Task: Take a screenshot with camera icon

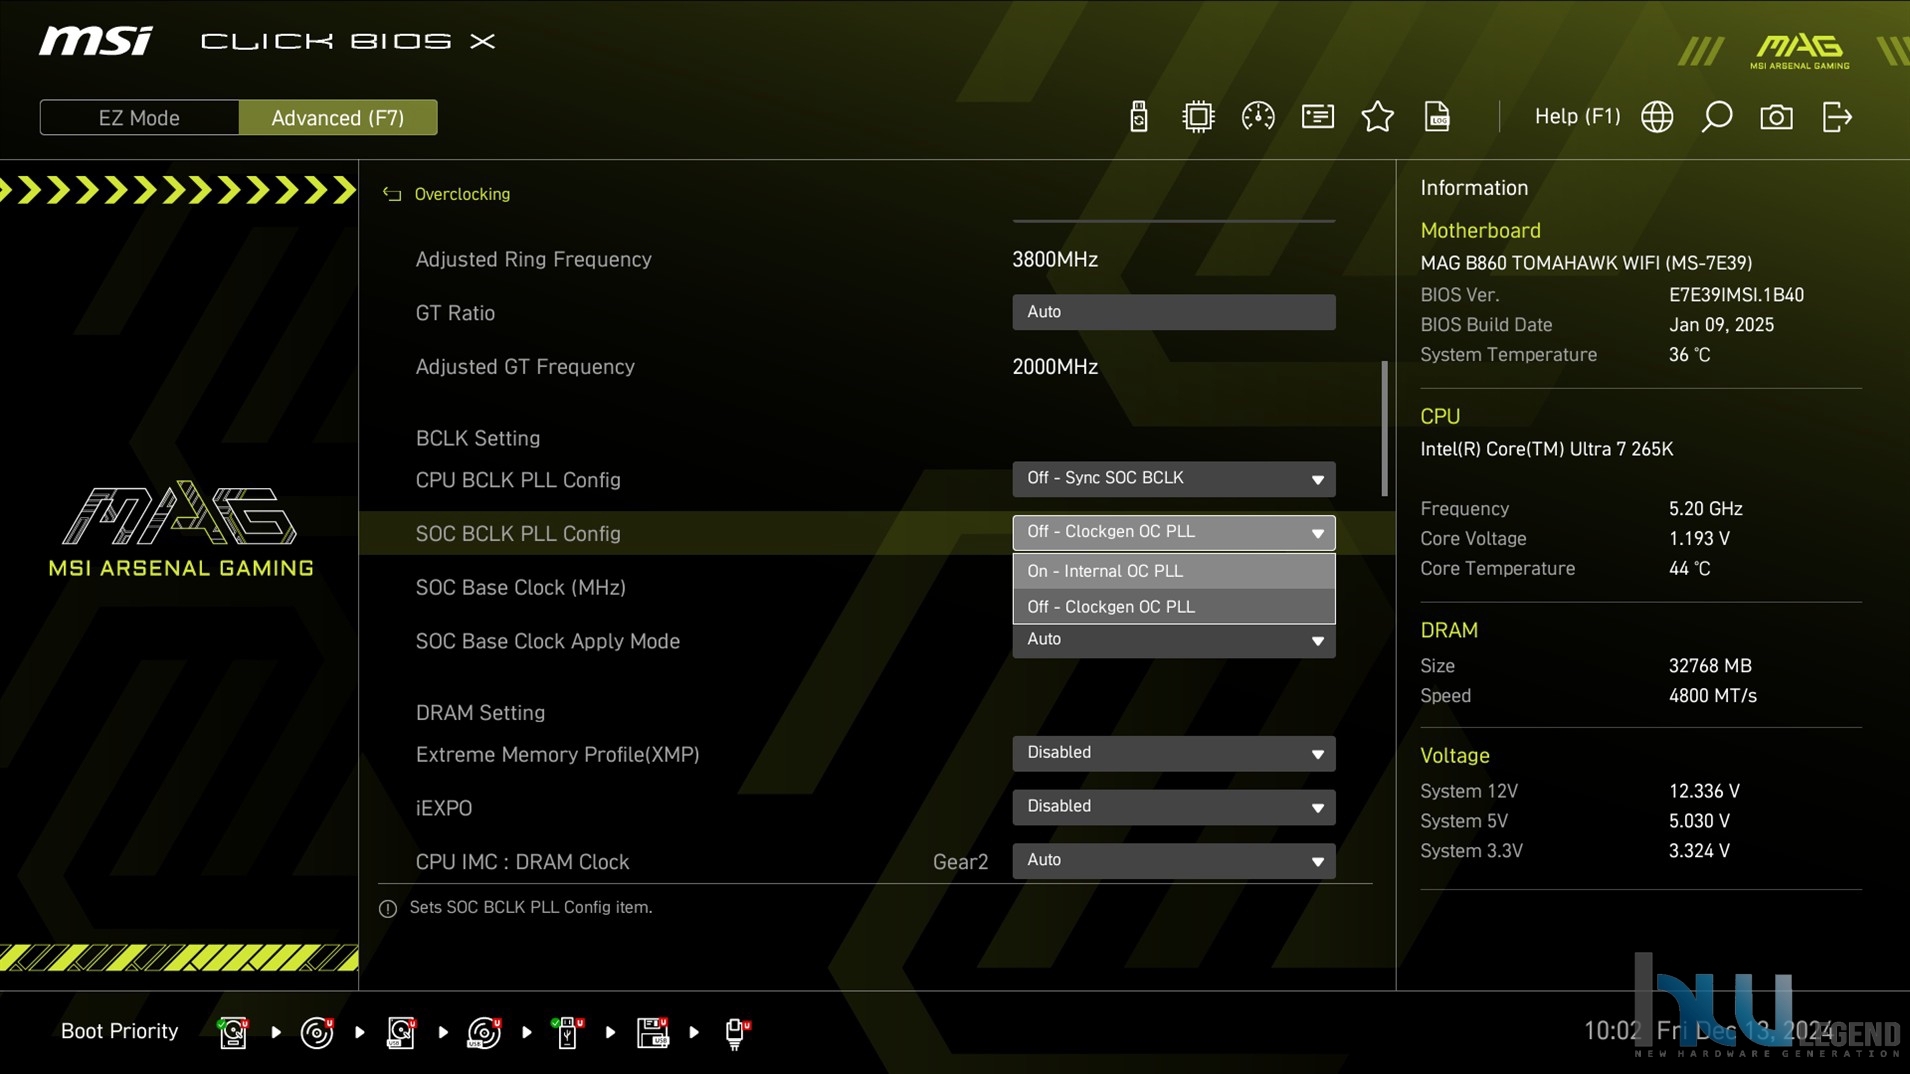Action: [x=1776, y=117]
